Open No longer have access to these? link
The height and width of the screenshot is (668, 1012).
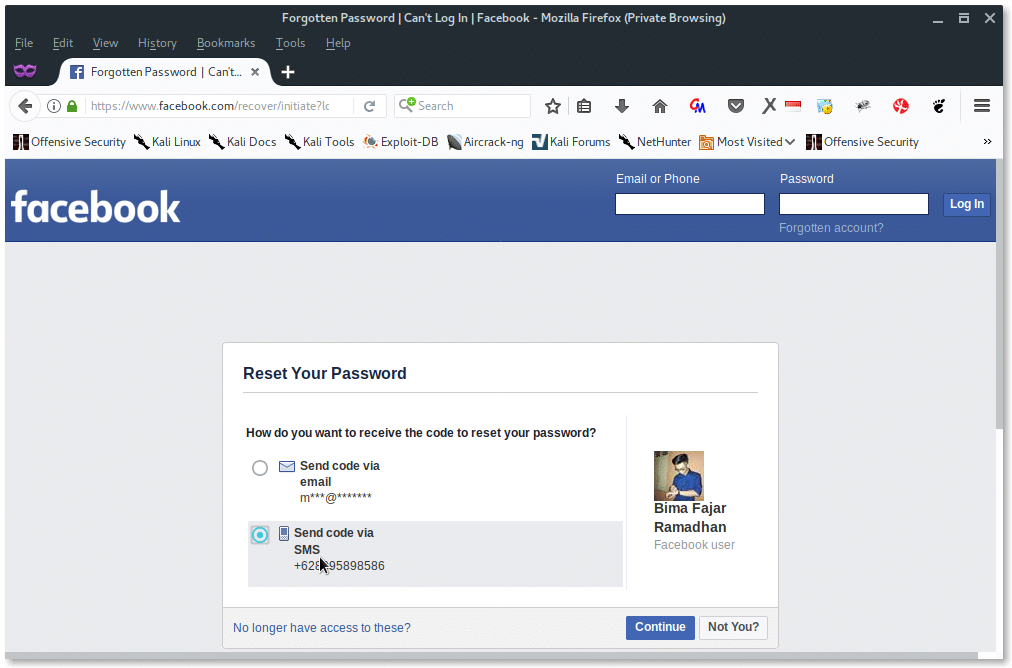pos(321,628)
